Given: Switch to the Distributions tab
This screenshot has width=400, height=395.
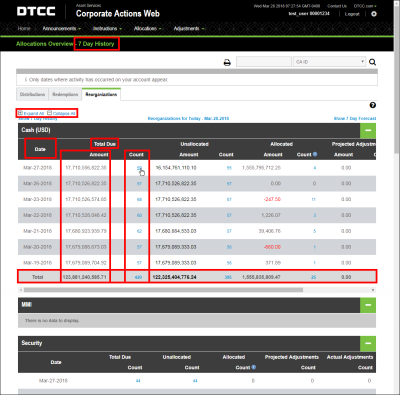Looking at the screenshot, I should point(32,94).
